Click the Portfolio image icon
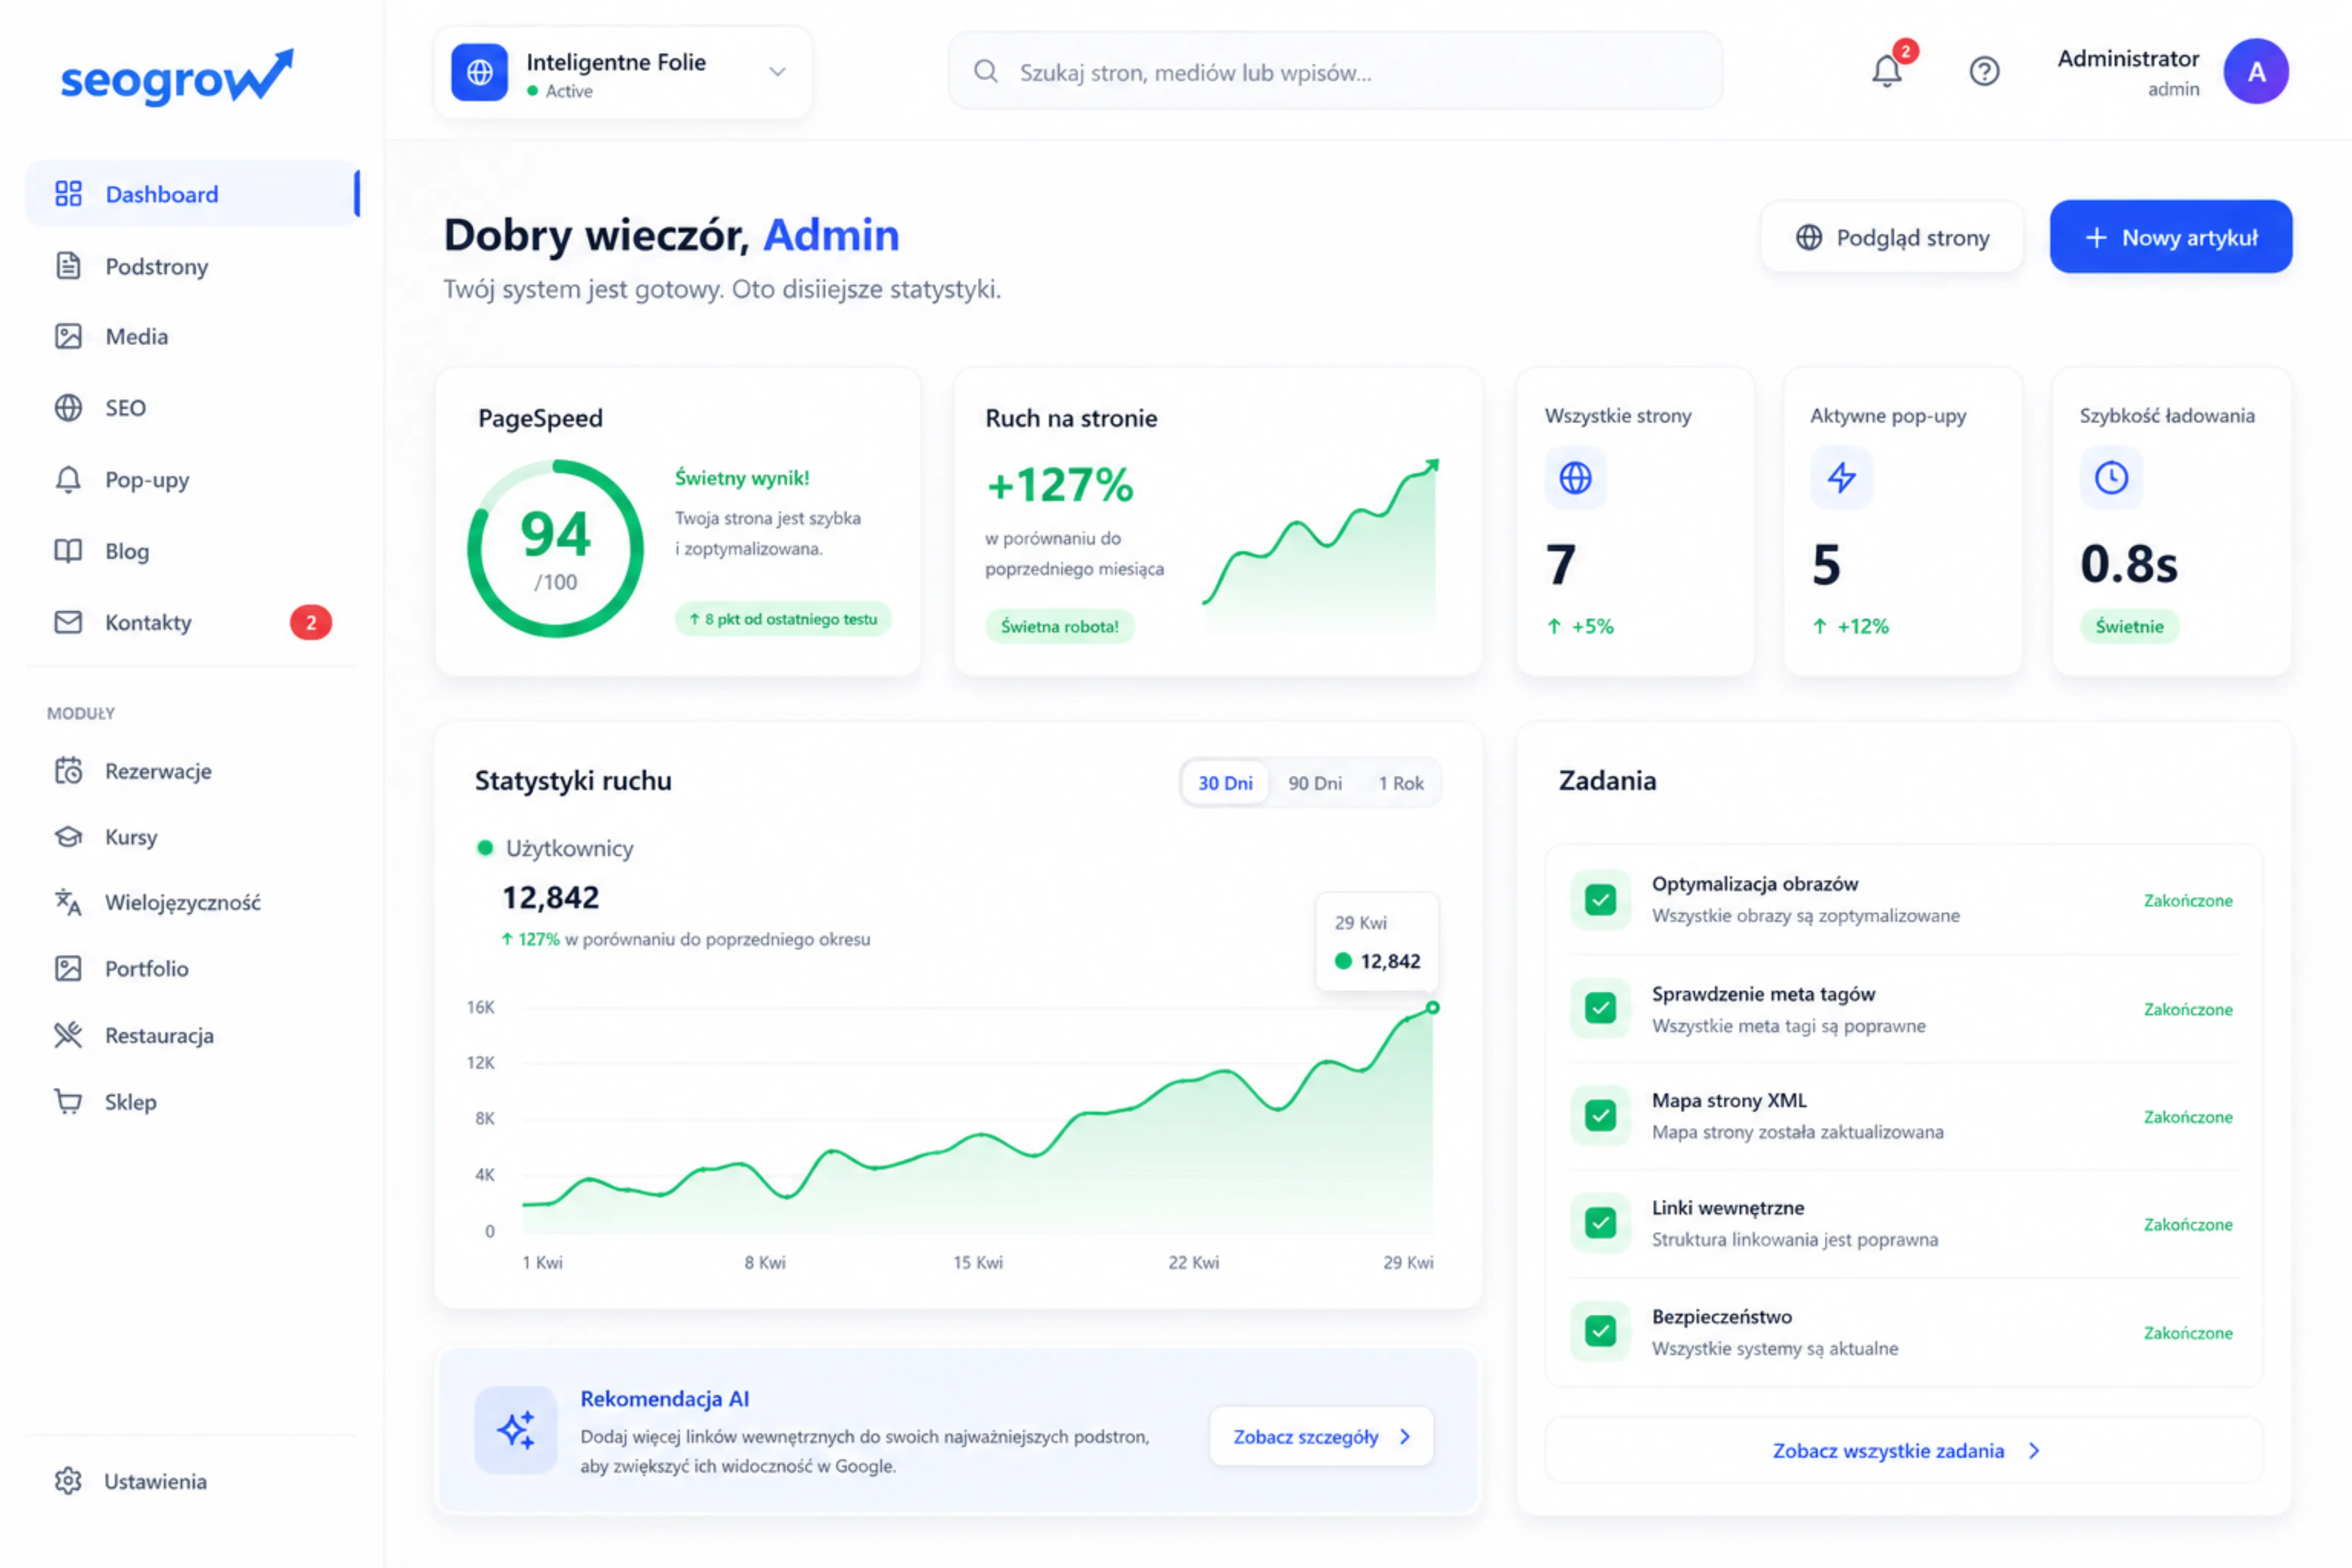This screenshot has width=2352, height=1568. [68, 968]
